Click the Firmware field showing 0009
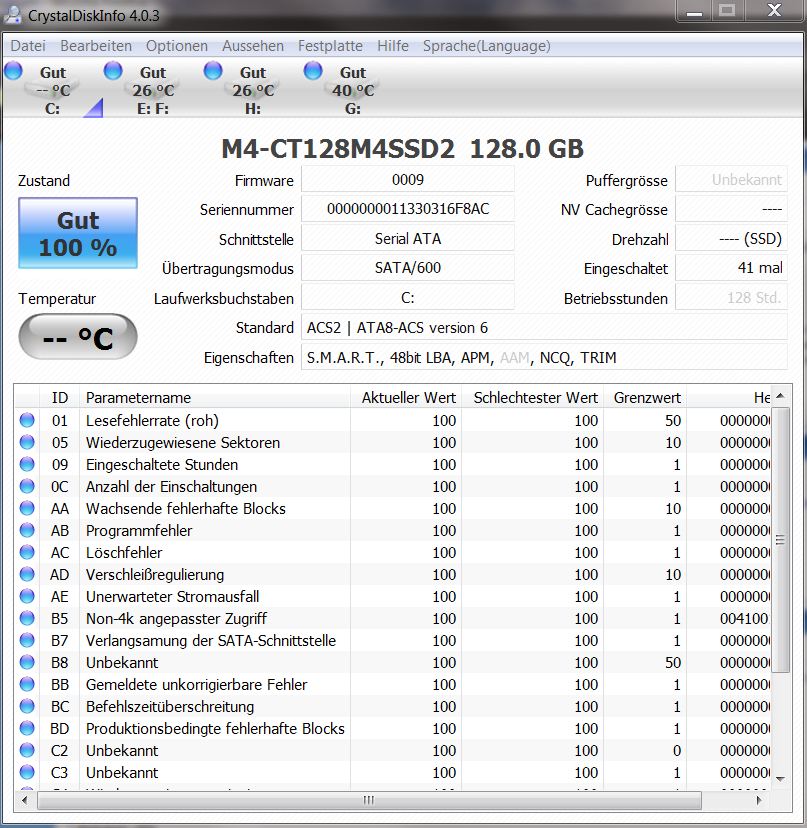Screen dimensions: 807x828 (x=408, y=180)
